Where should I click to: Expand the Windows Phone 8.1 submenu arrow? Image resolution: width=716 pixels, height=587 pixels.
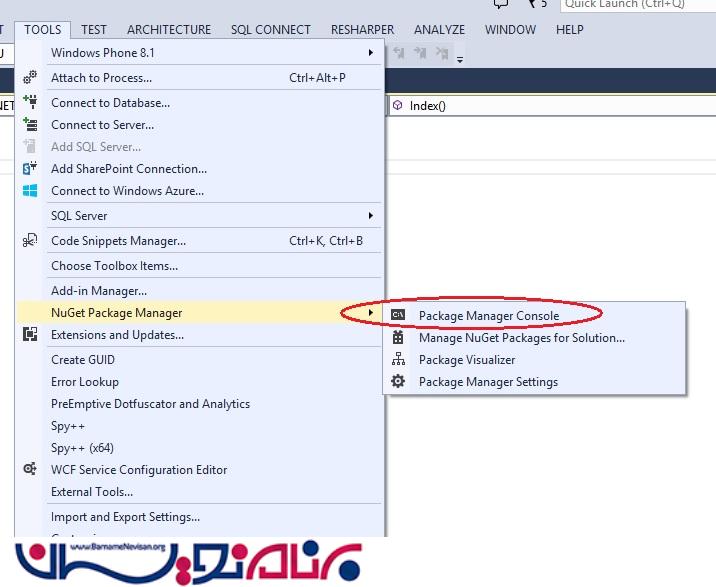pyautogui.click(x=370, y=52)
